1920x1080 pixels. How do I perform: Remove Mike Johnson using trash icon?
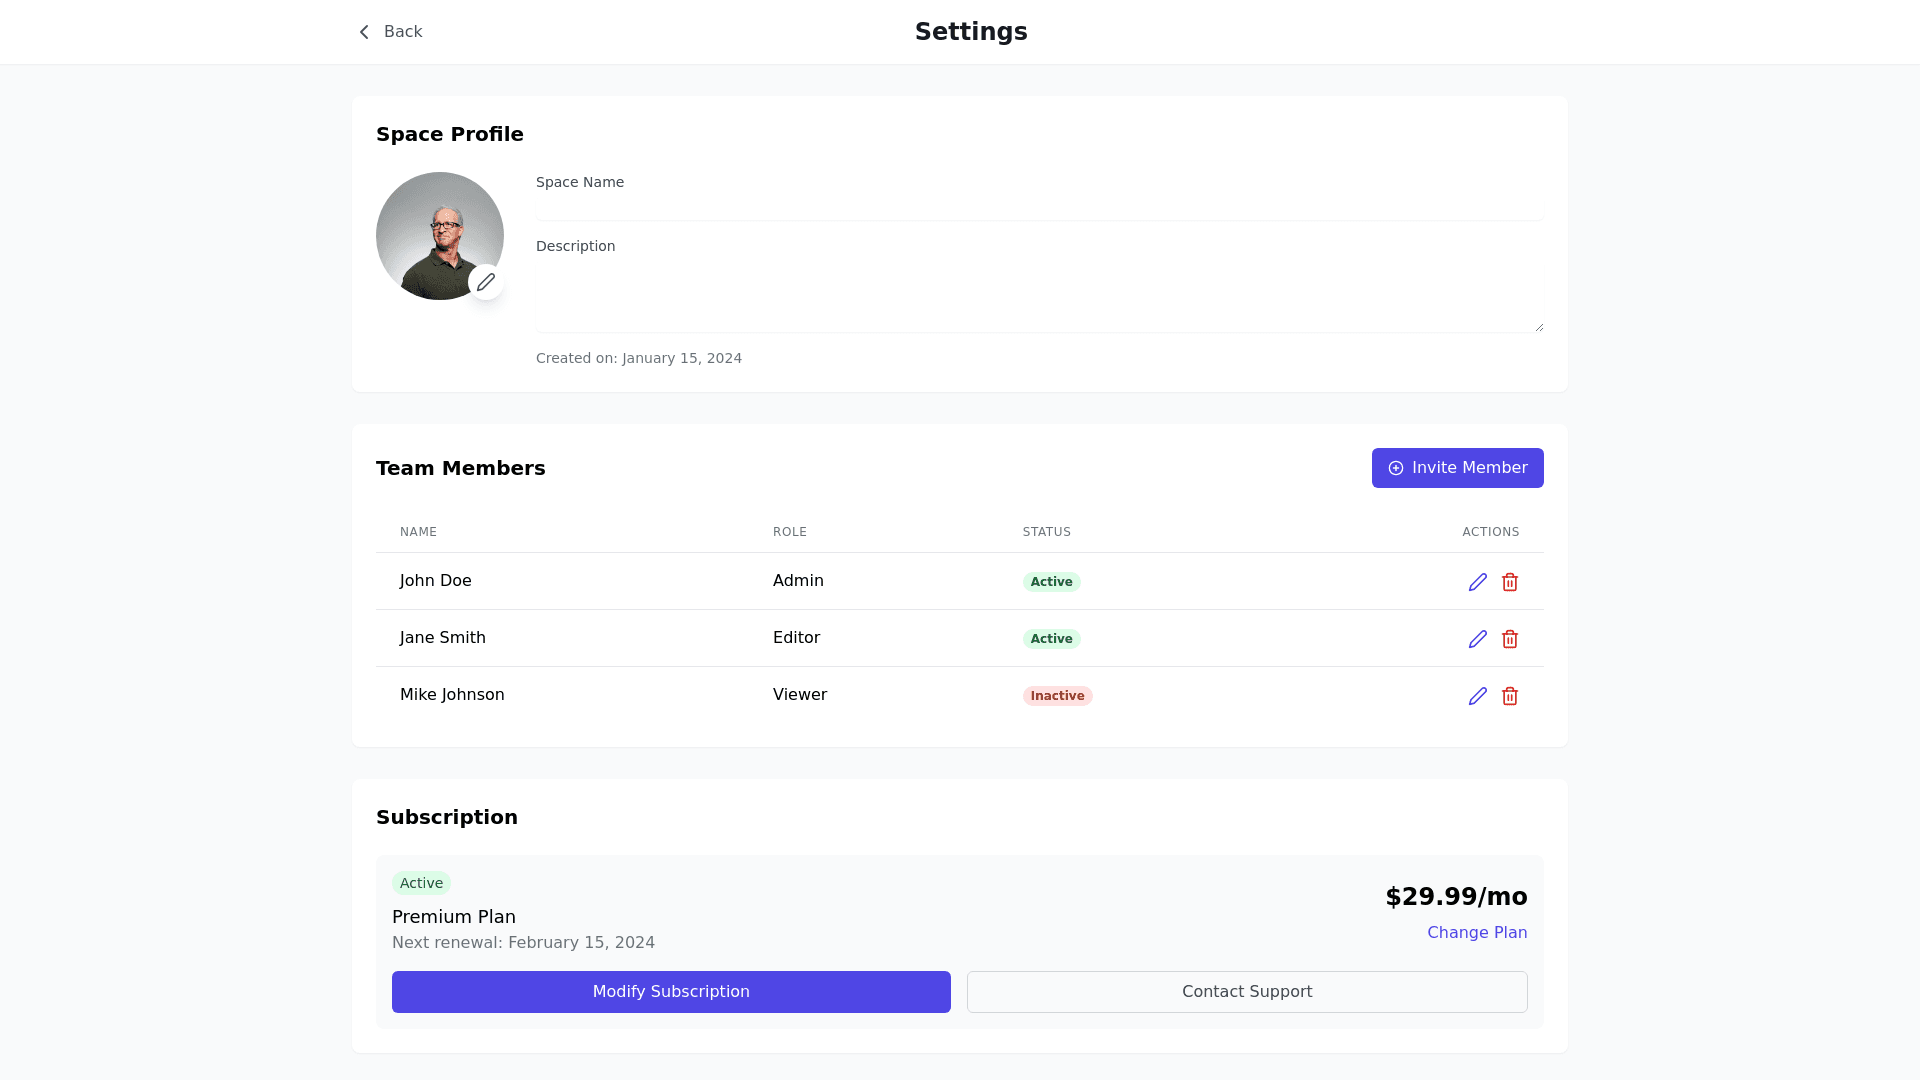coord(1510,696)
